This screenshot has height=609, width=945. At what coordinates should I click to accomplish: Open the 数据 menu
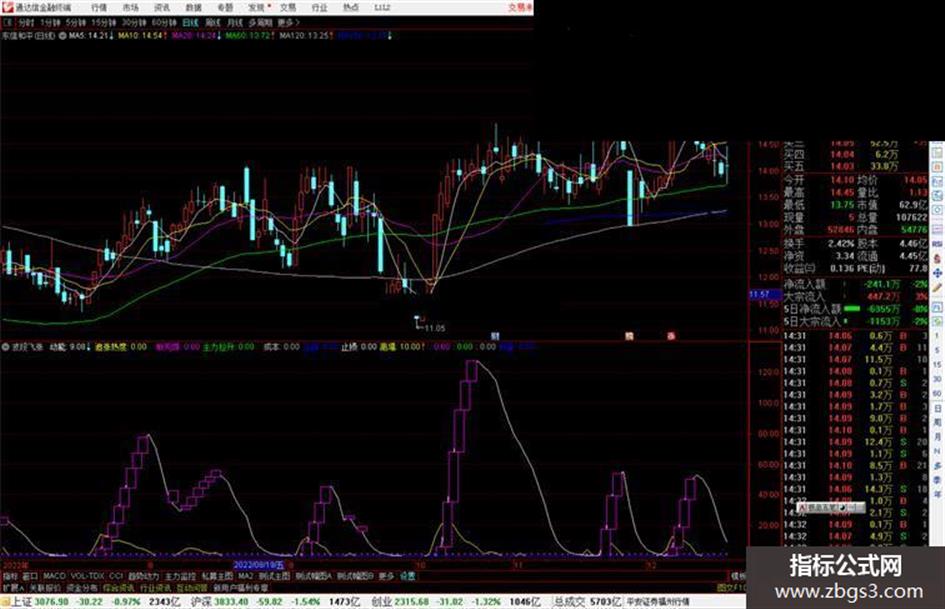point(193,7)
